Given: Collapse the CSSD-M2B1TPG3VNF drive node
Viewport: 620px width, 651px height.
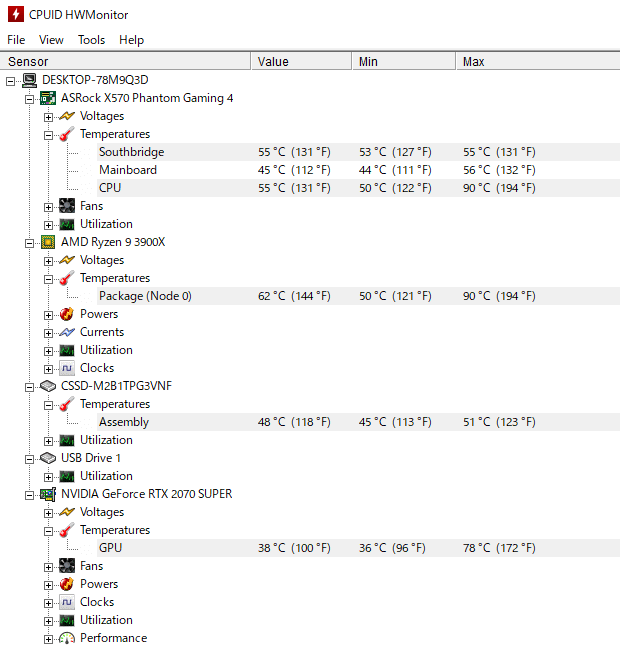Looking at the screenshot, I should click(x=29, y=387).
